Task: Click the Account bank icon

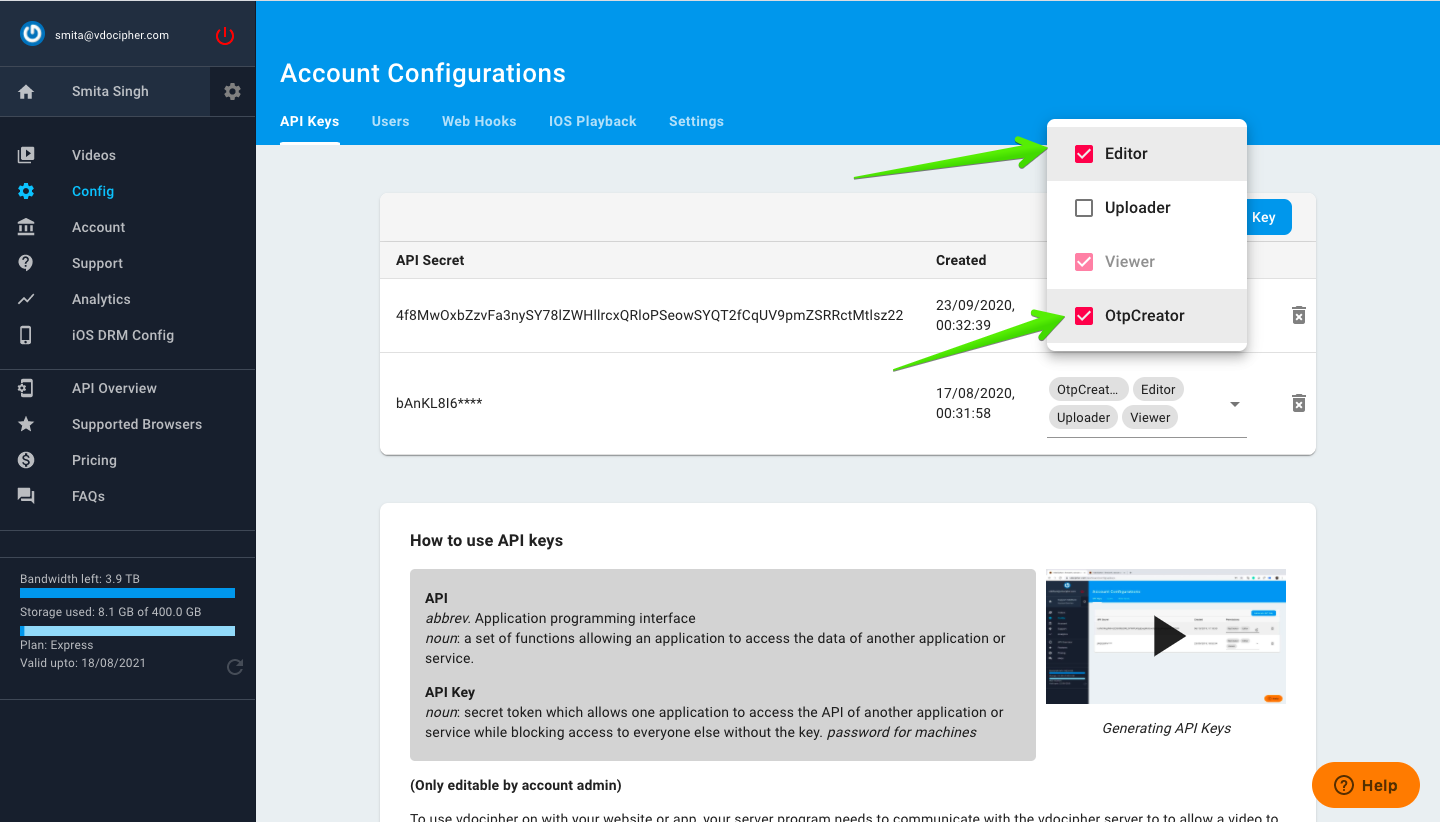Action: pos(26,227)
